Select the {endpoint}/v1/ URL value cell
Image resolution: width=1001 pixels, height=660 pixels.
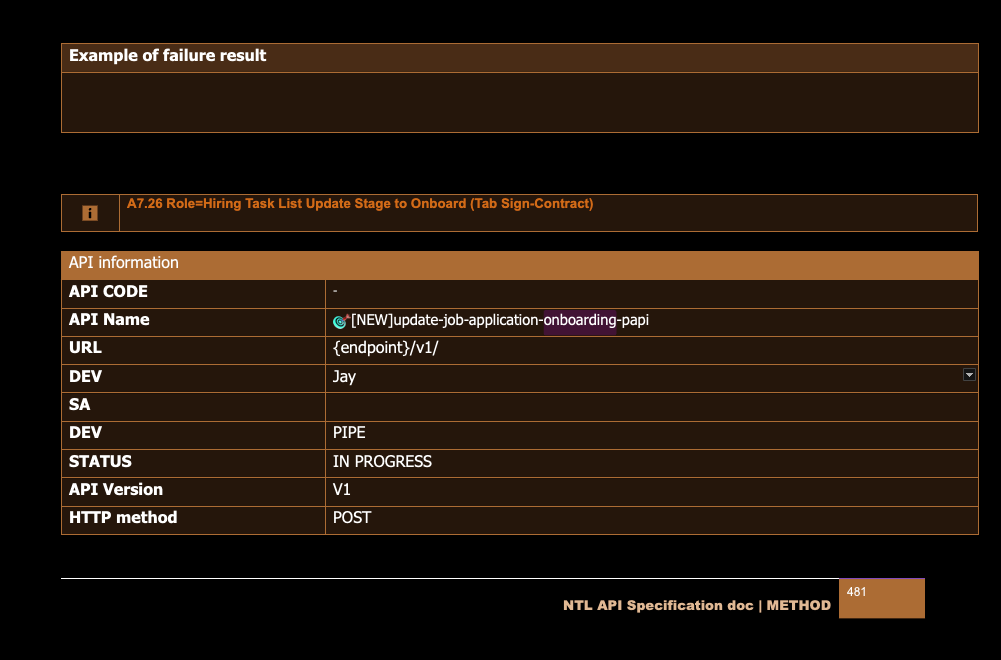386,349
